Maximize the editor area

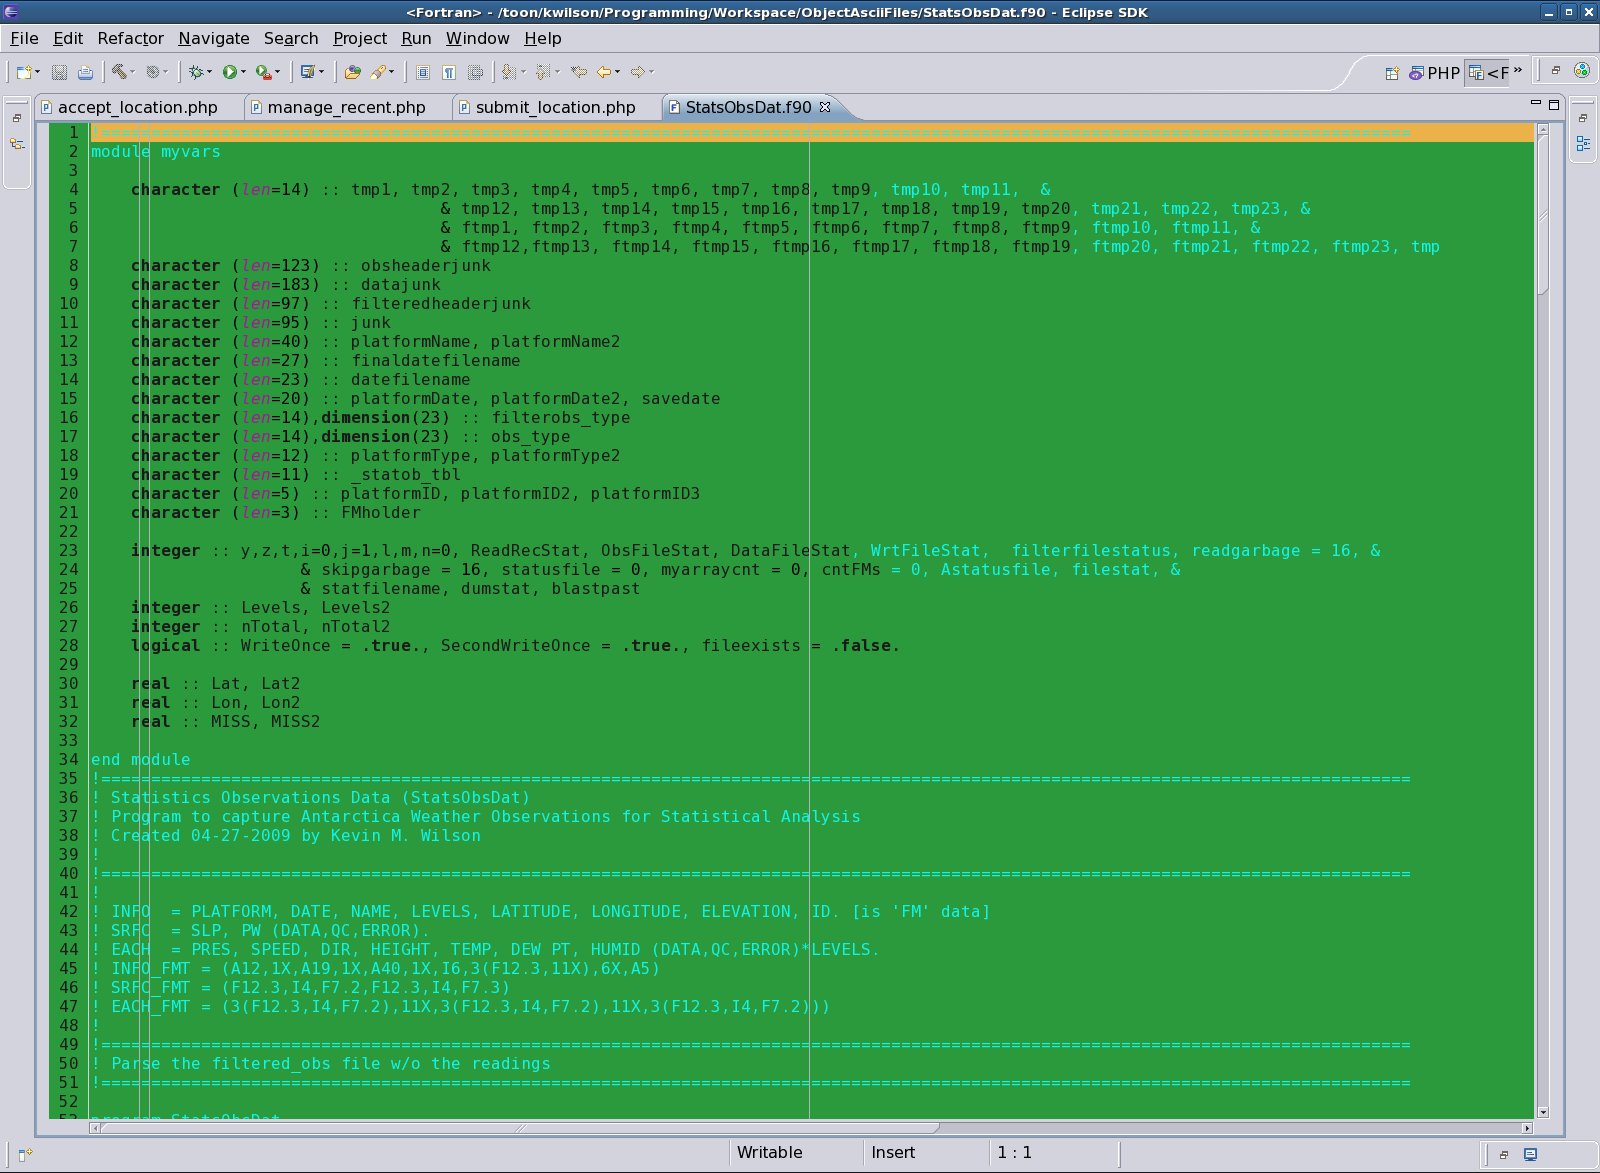pos(1554,104)
